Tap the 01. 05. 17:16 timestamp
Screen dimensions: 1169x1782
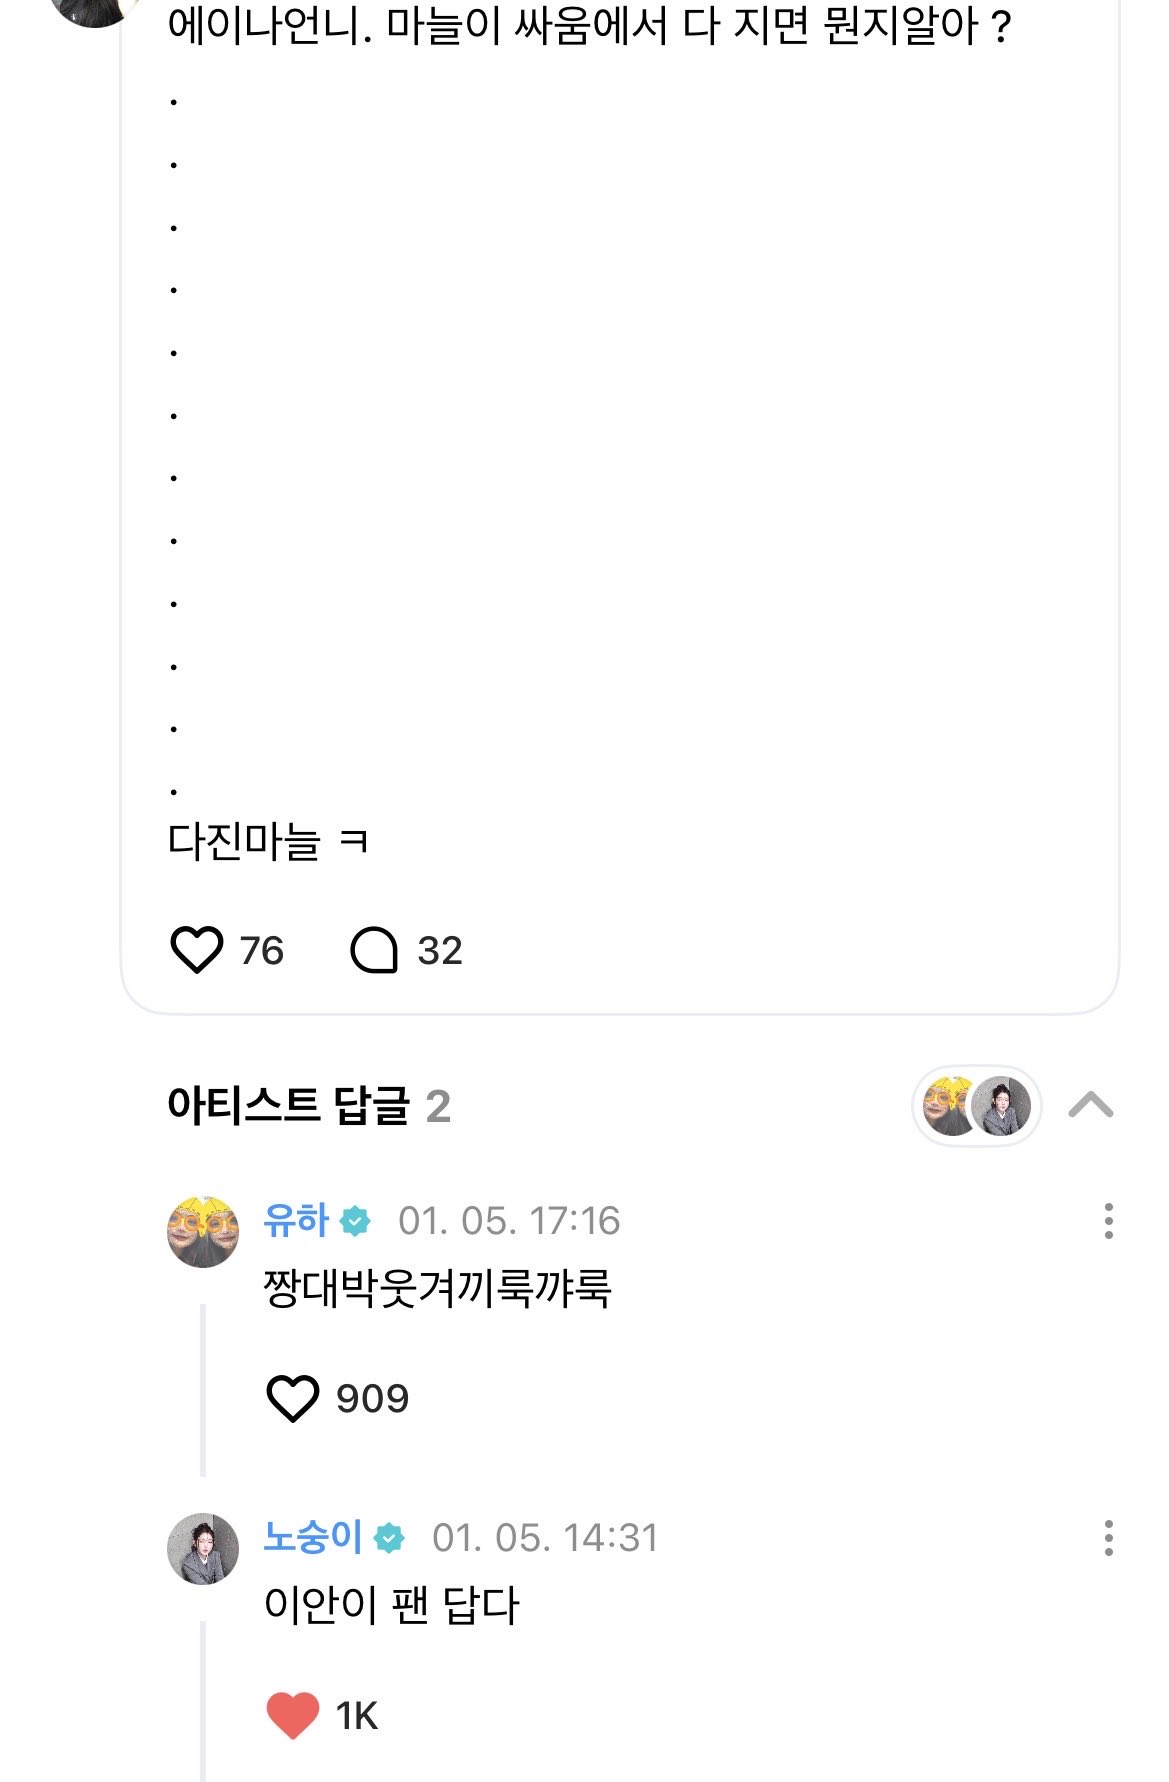(x=509, y=1221)
